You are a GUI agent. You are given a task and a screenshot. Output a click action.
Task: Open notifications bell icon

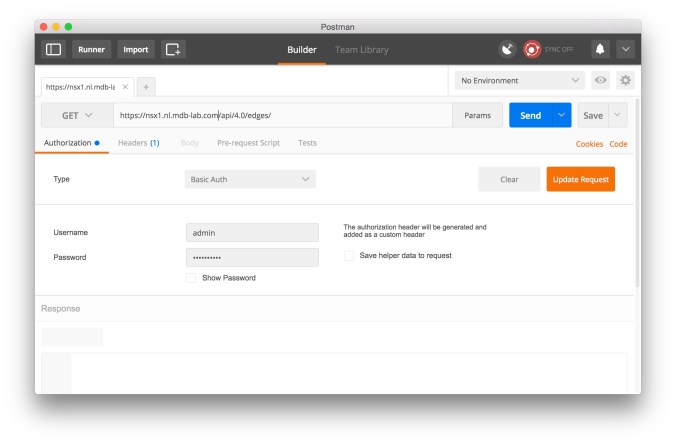(x=600, y=49)
